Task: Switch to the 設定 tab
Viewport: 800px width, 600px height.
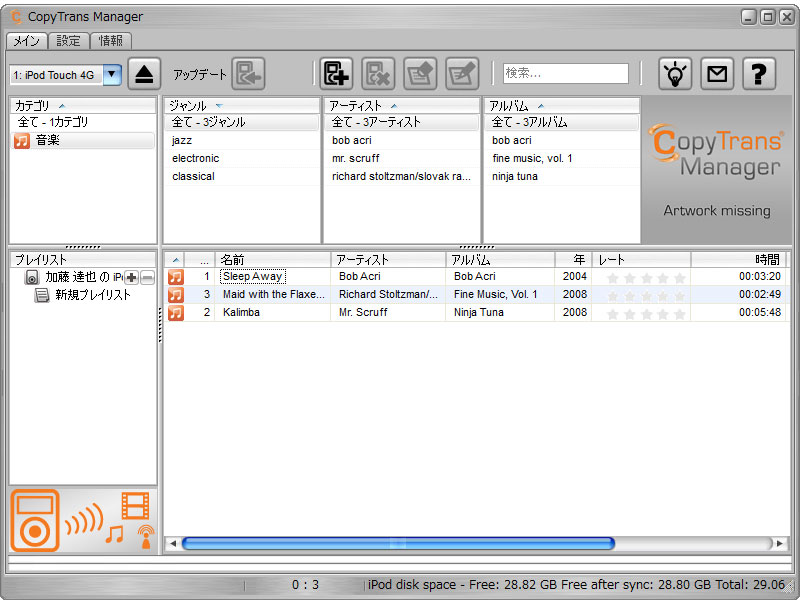Action: (68, 41)
